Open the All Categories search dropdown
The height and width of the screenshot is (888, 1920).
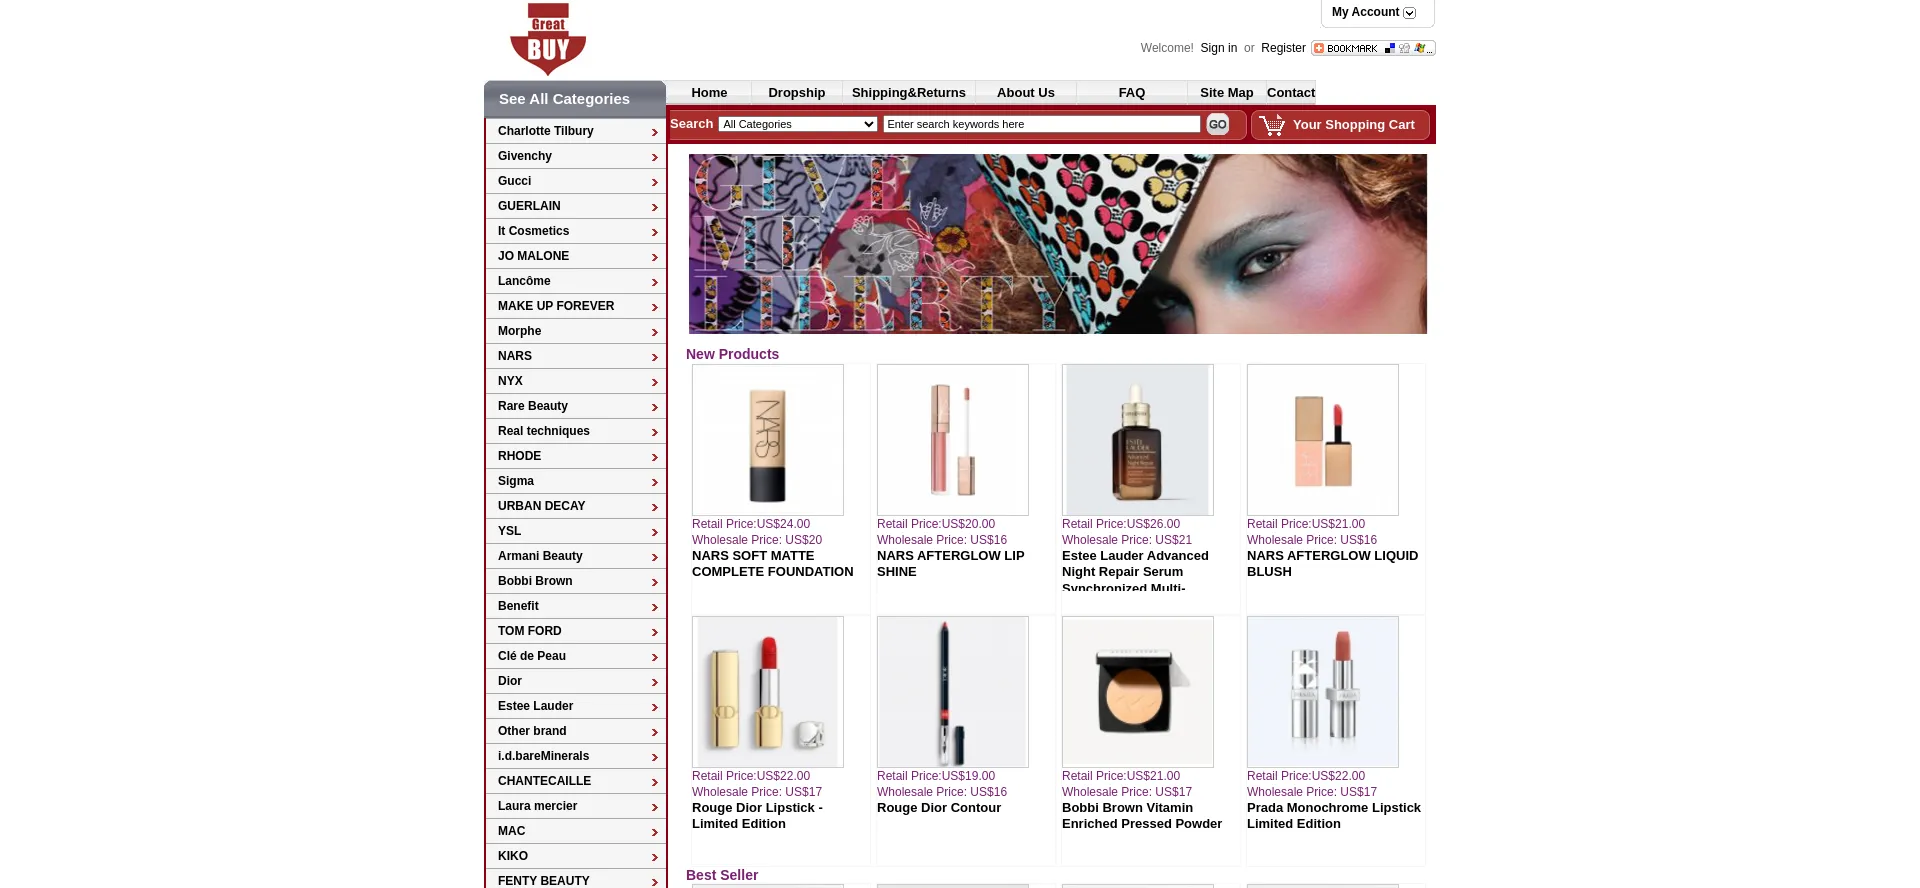798,124
